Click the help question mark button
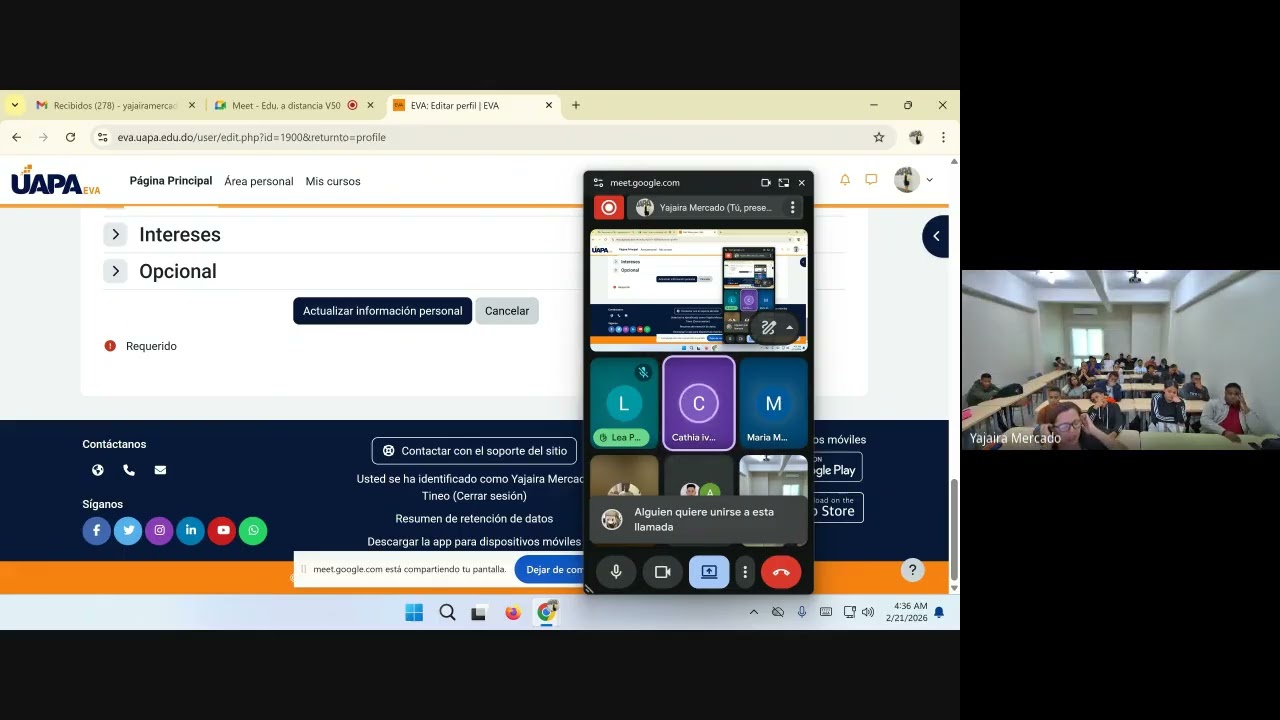 point(912,570)
